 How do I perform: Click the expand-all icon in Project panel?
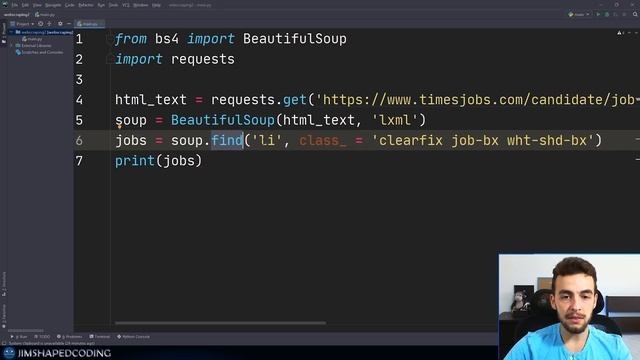coord(49,24)
